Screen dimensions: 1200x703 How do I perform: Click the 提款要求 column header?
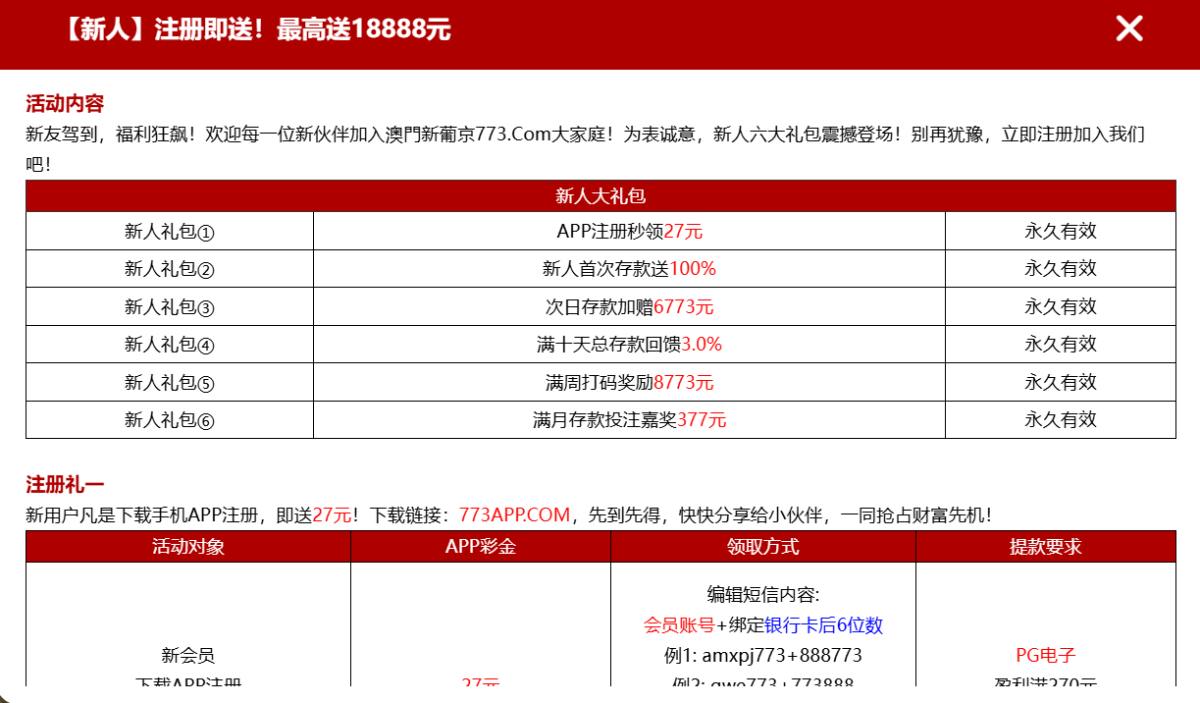pyautogui.click(x=1045, y=547)
